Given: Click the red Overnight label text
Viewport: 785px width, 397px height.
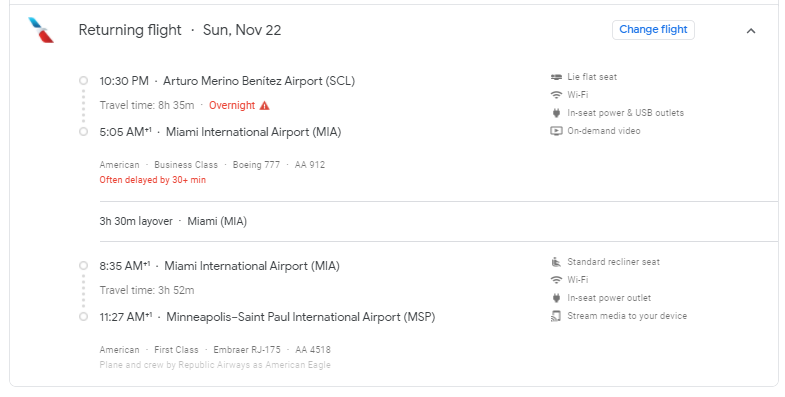Looking at the screenshot, I should (232, 105).
